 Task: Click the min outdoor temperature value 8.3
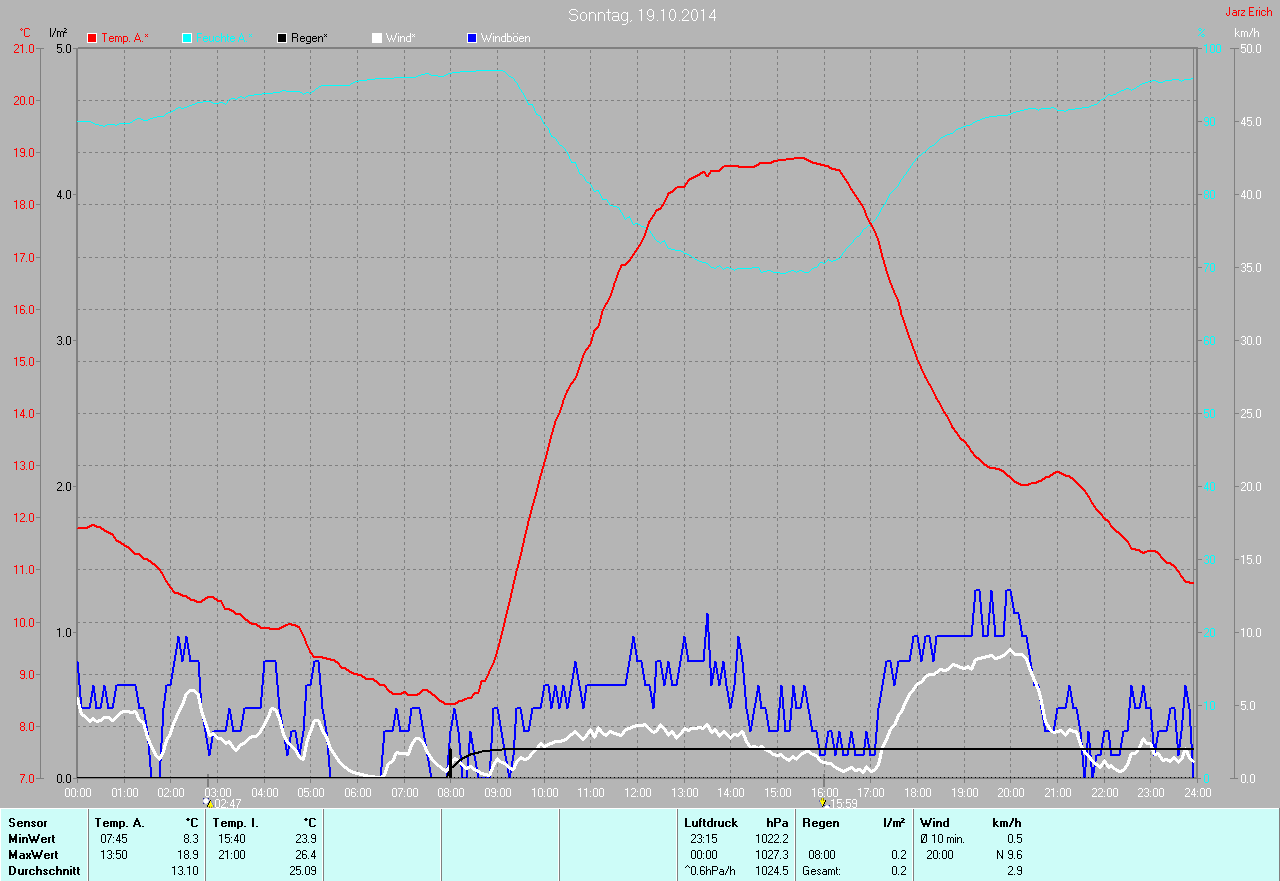(x=191, y=839)
